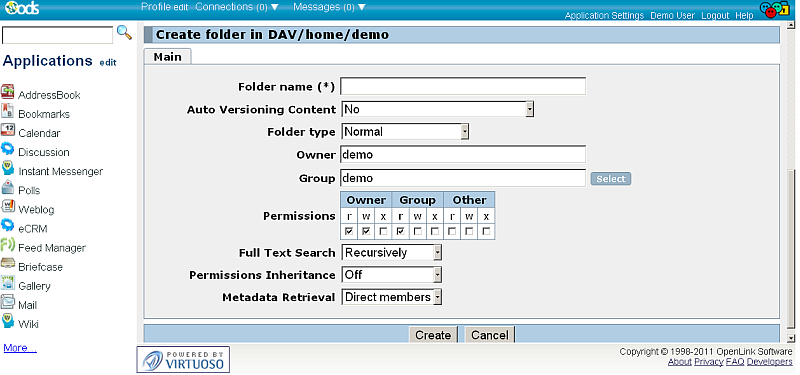Image resolution: width=800 pixels, height=375 pixels.
Task: Open the Gallery icon
Action: (x=8, y=283)
